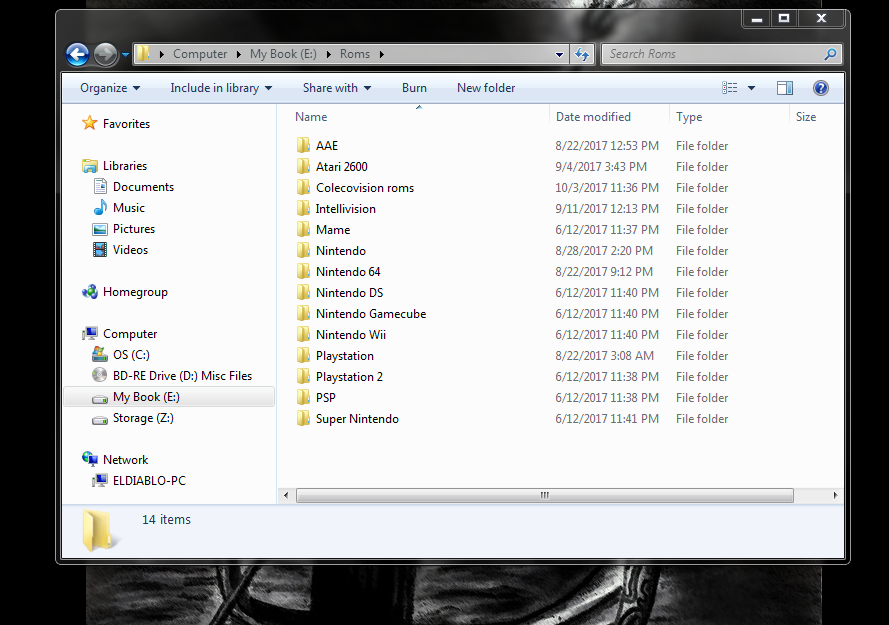Open recent locations dropdown beside Forward arrow
Screen dimensions: 889x625
[125, 55]
